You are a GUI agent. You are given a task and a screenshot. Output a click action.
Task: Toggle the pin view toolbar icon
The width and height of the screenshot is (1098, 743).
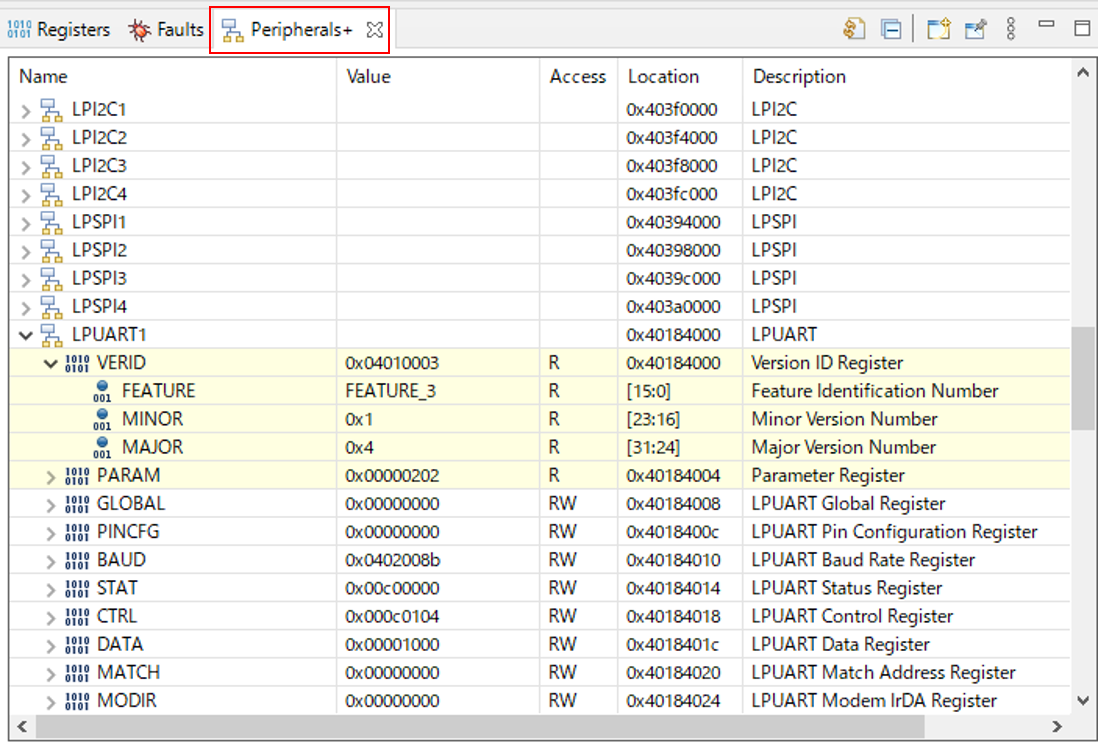point(975,29)
